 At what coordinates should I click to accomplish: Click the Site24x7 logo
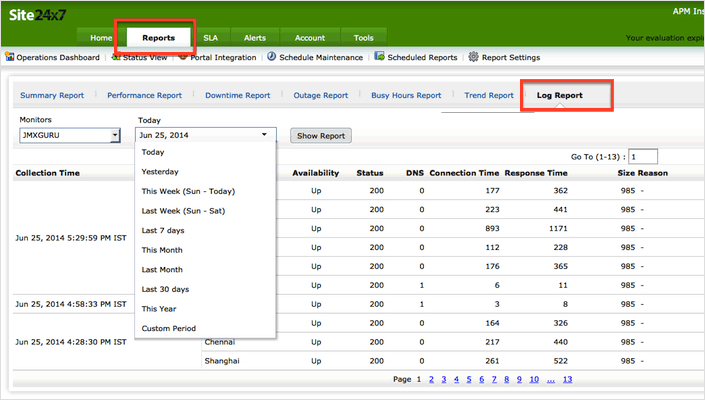click(x=37, y=14)
